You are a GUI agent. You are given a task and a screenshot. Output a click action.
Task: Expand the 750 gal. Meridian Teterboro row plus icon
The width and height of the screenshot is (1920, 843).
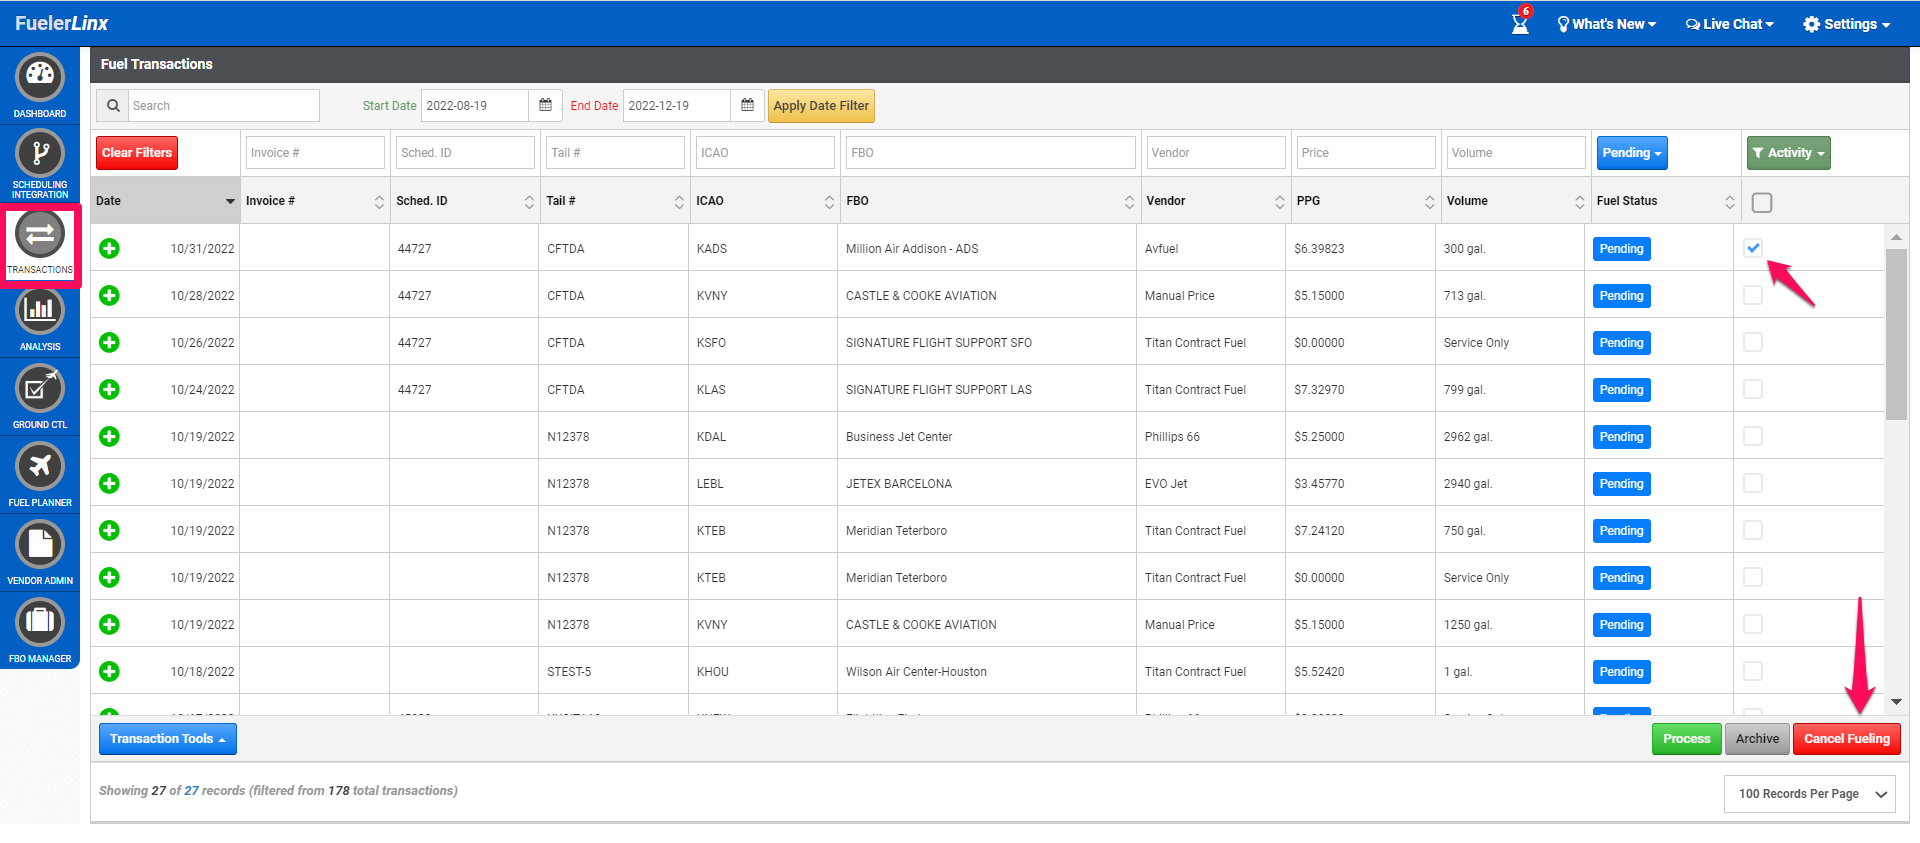109,530
